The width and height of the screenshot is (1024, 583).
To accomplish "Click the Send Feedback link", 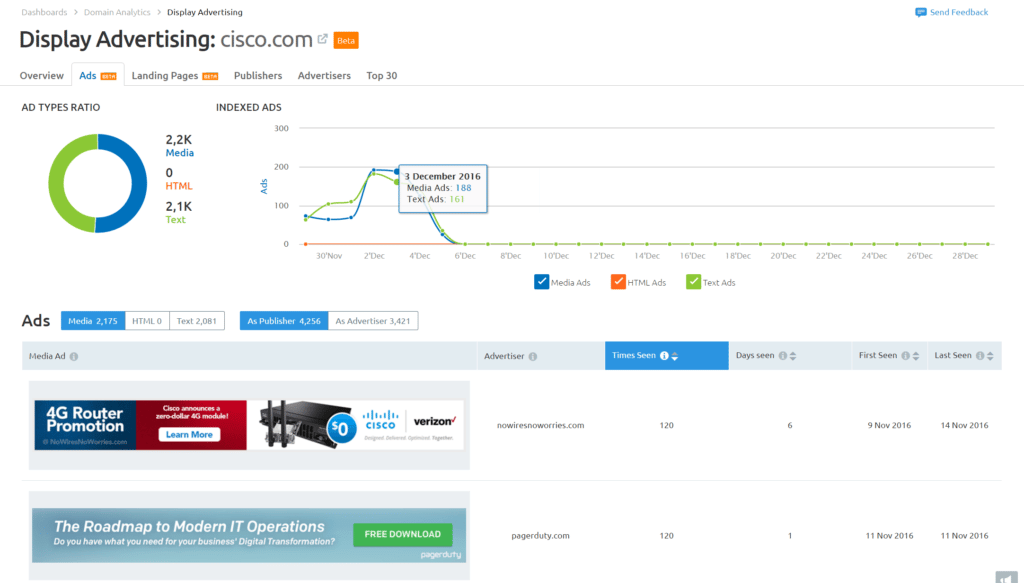I will pos(959,12).
